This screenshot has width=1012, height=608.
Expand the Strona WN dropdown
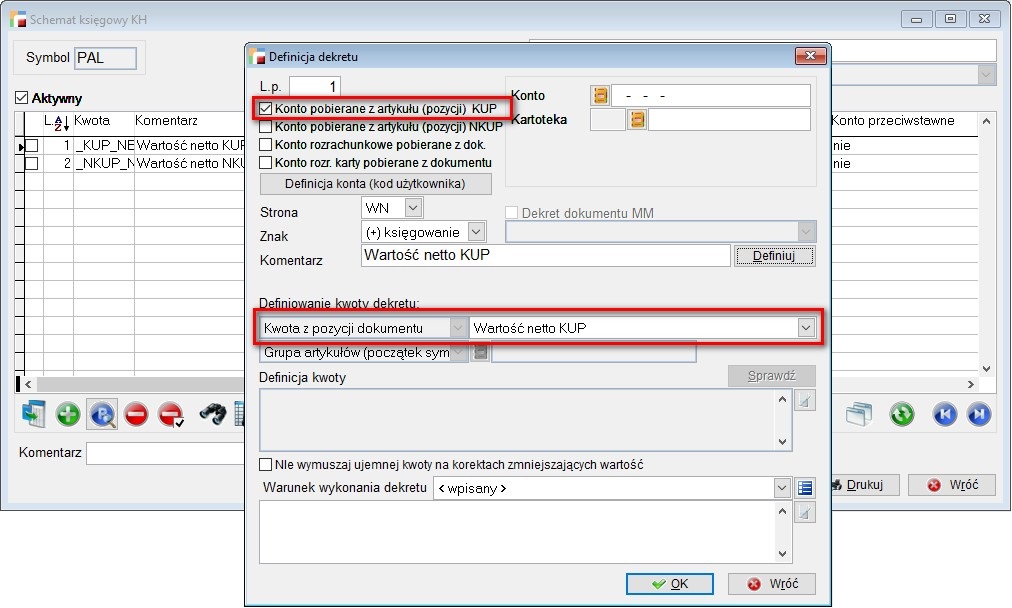(413, 208)
